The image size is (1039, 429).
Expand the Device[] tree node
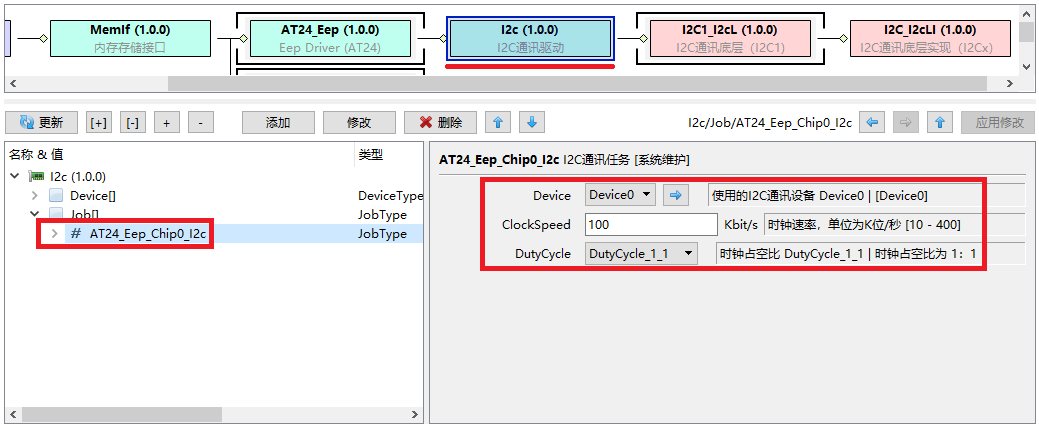point(35,196)
